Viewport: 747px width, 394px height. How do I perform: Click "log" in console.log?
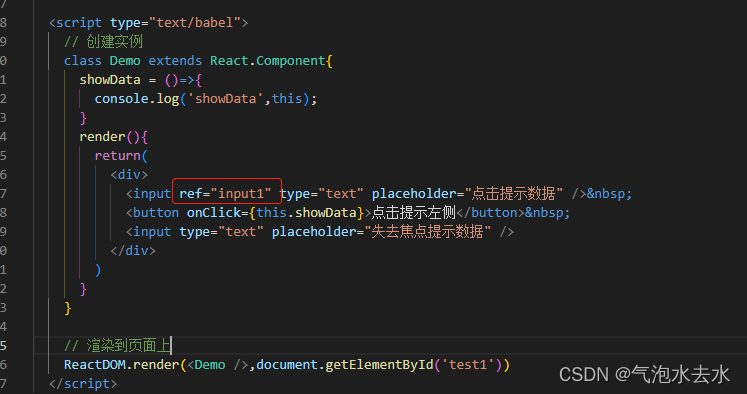pos(168,99)
